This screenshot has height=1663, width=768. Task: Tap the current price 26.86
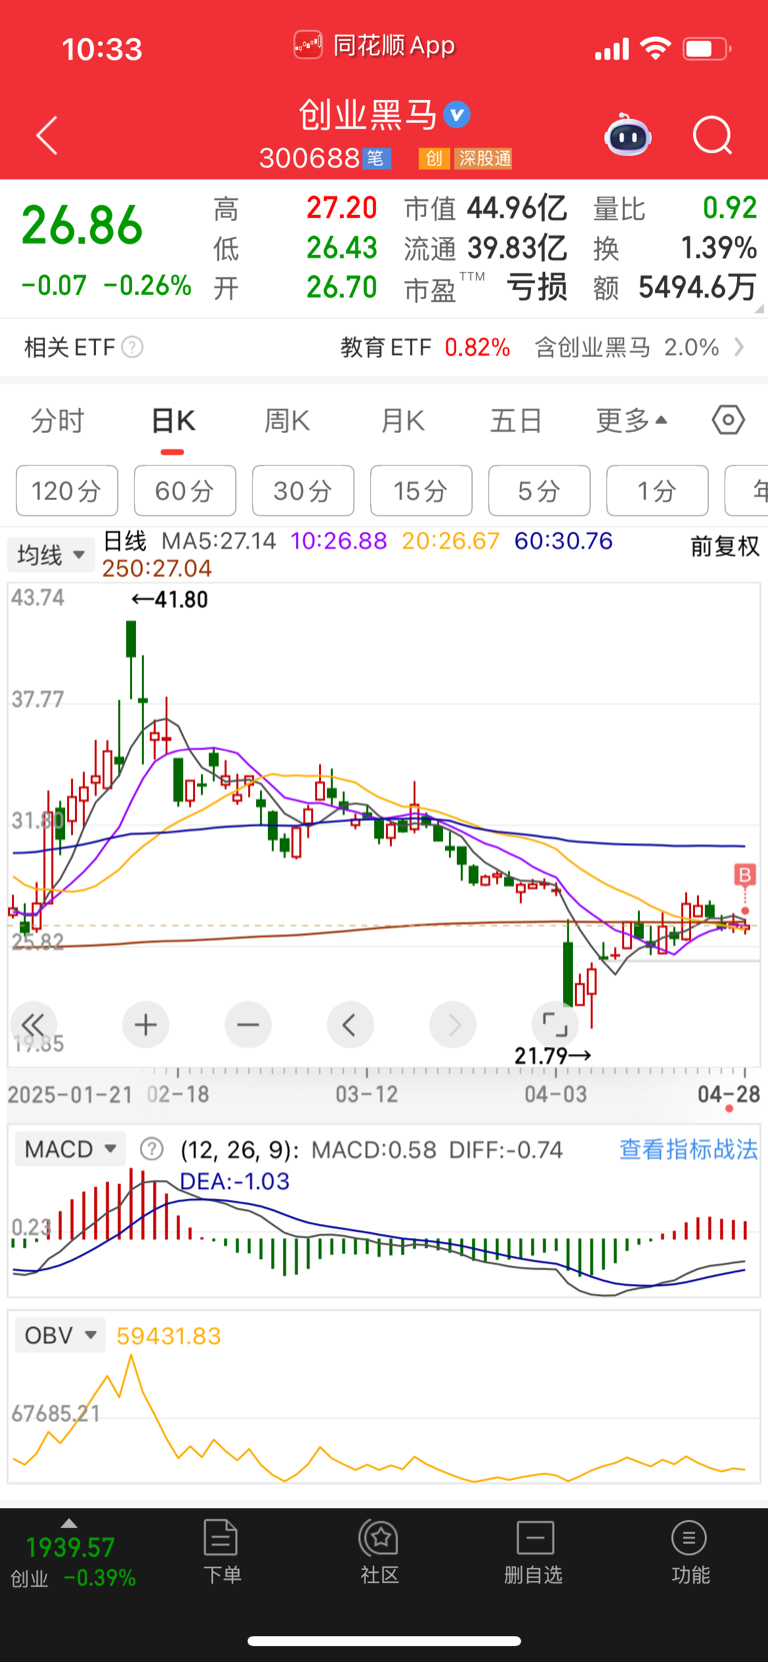pyautogui.click(x=82, y=226)
